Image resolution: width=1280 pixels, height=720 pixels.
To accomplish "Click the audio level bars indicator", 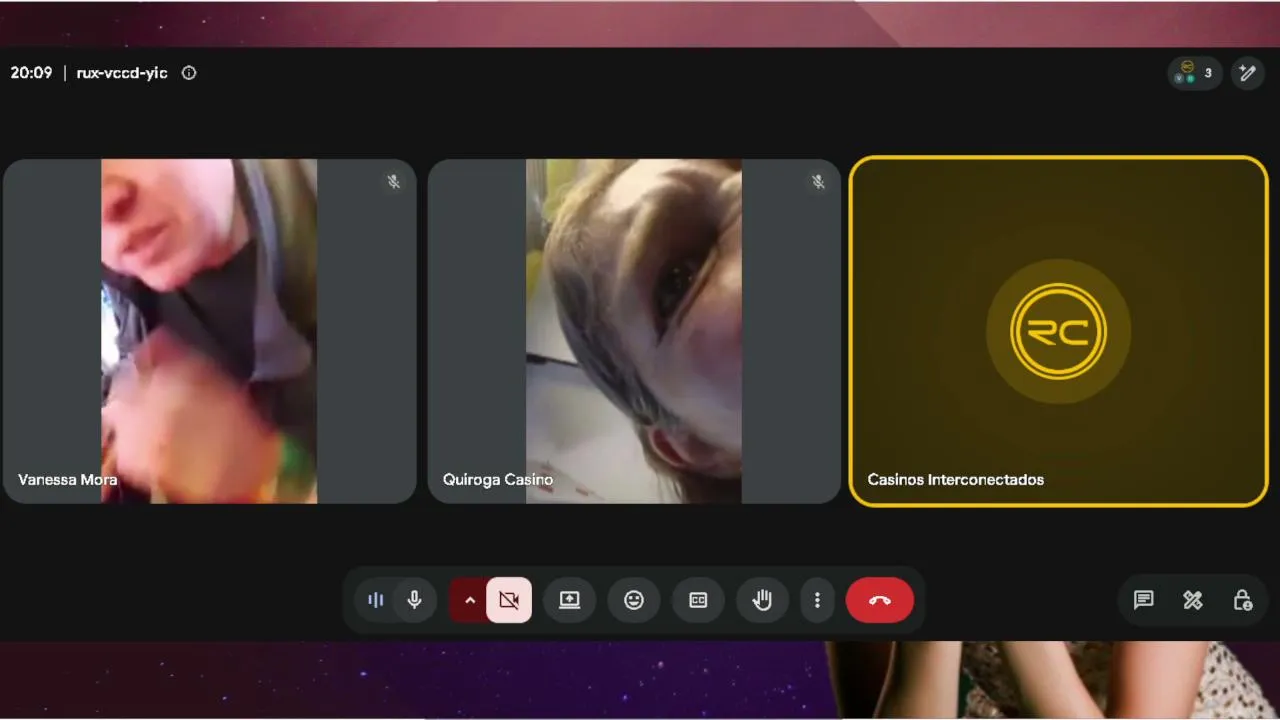I will click(376, 600).
